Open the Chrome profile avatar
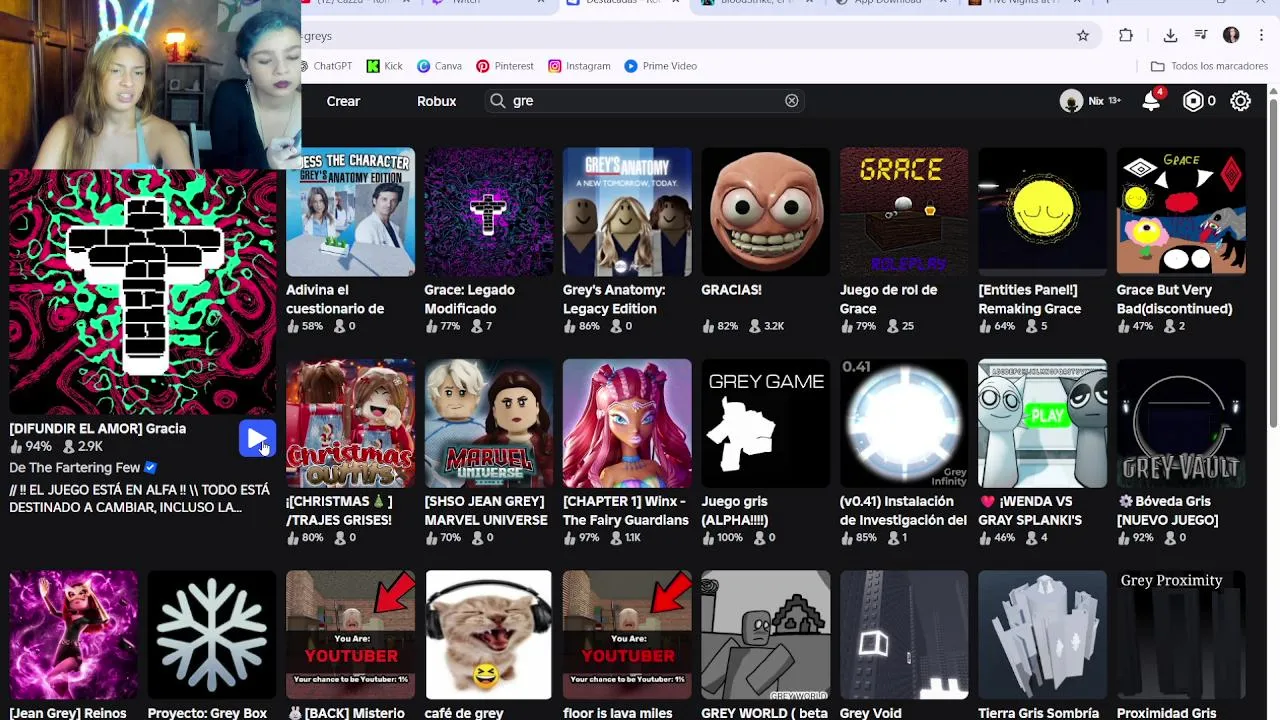This screenshot has width=1280, height=720. 1231,36
